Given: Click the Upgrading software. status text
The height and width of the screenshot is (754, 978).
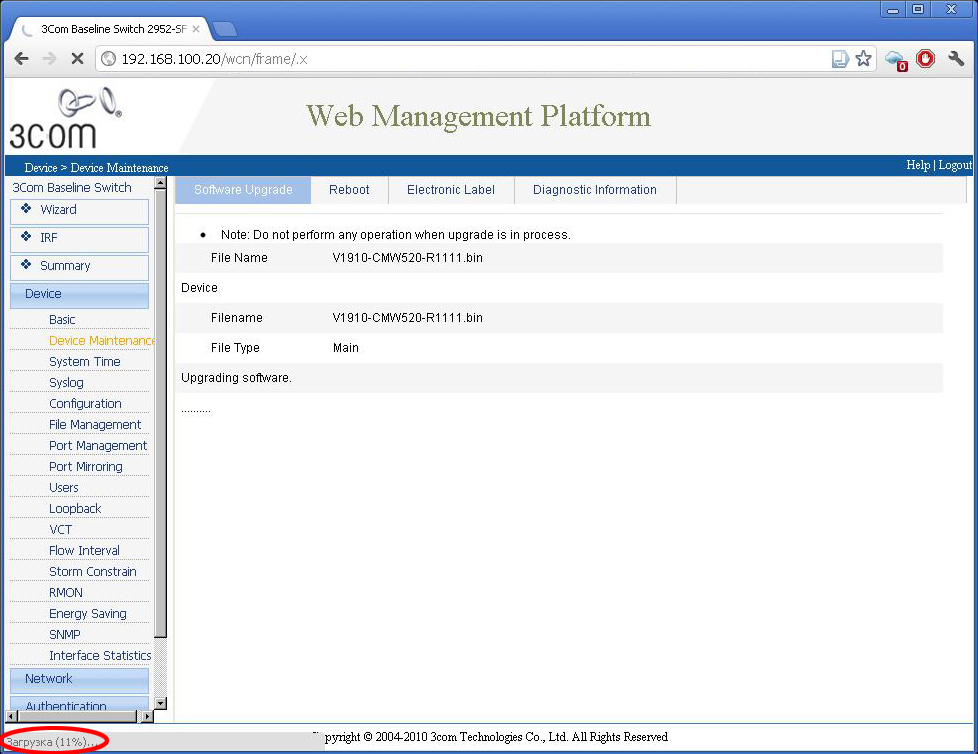Looking at the screenshot, I should [x=236, y=378].
